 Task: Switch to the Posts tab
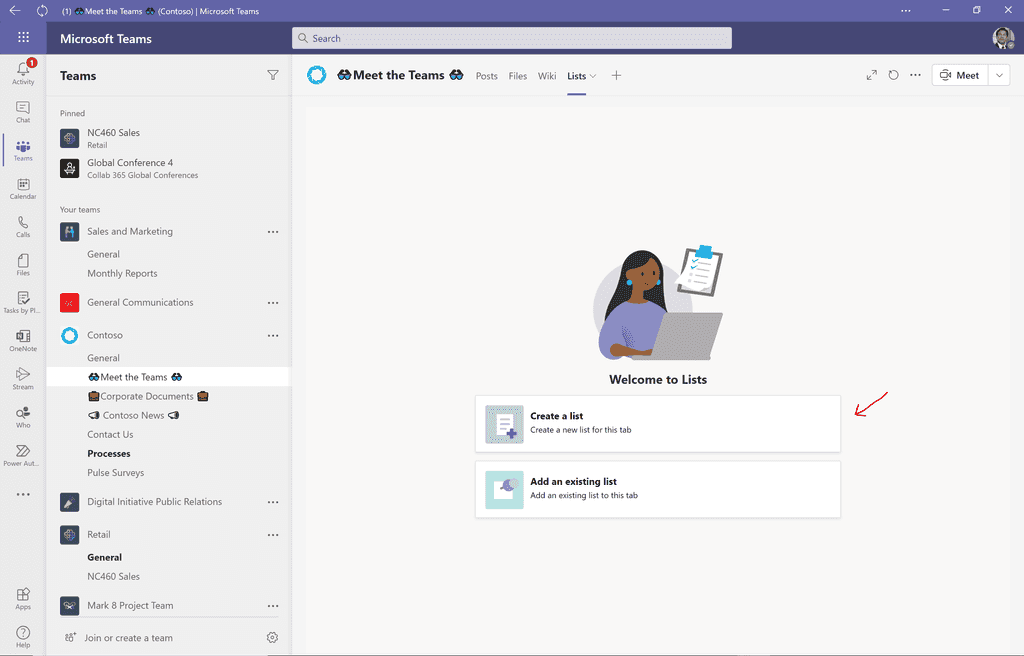pos(487,76)
